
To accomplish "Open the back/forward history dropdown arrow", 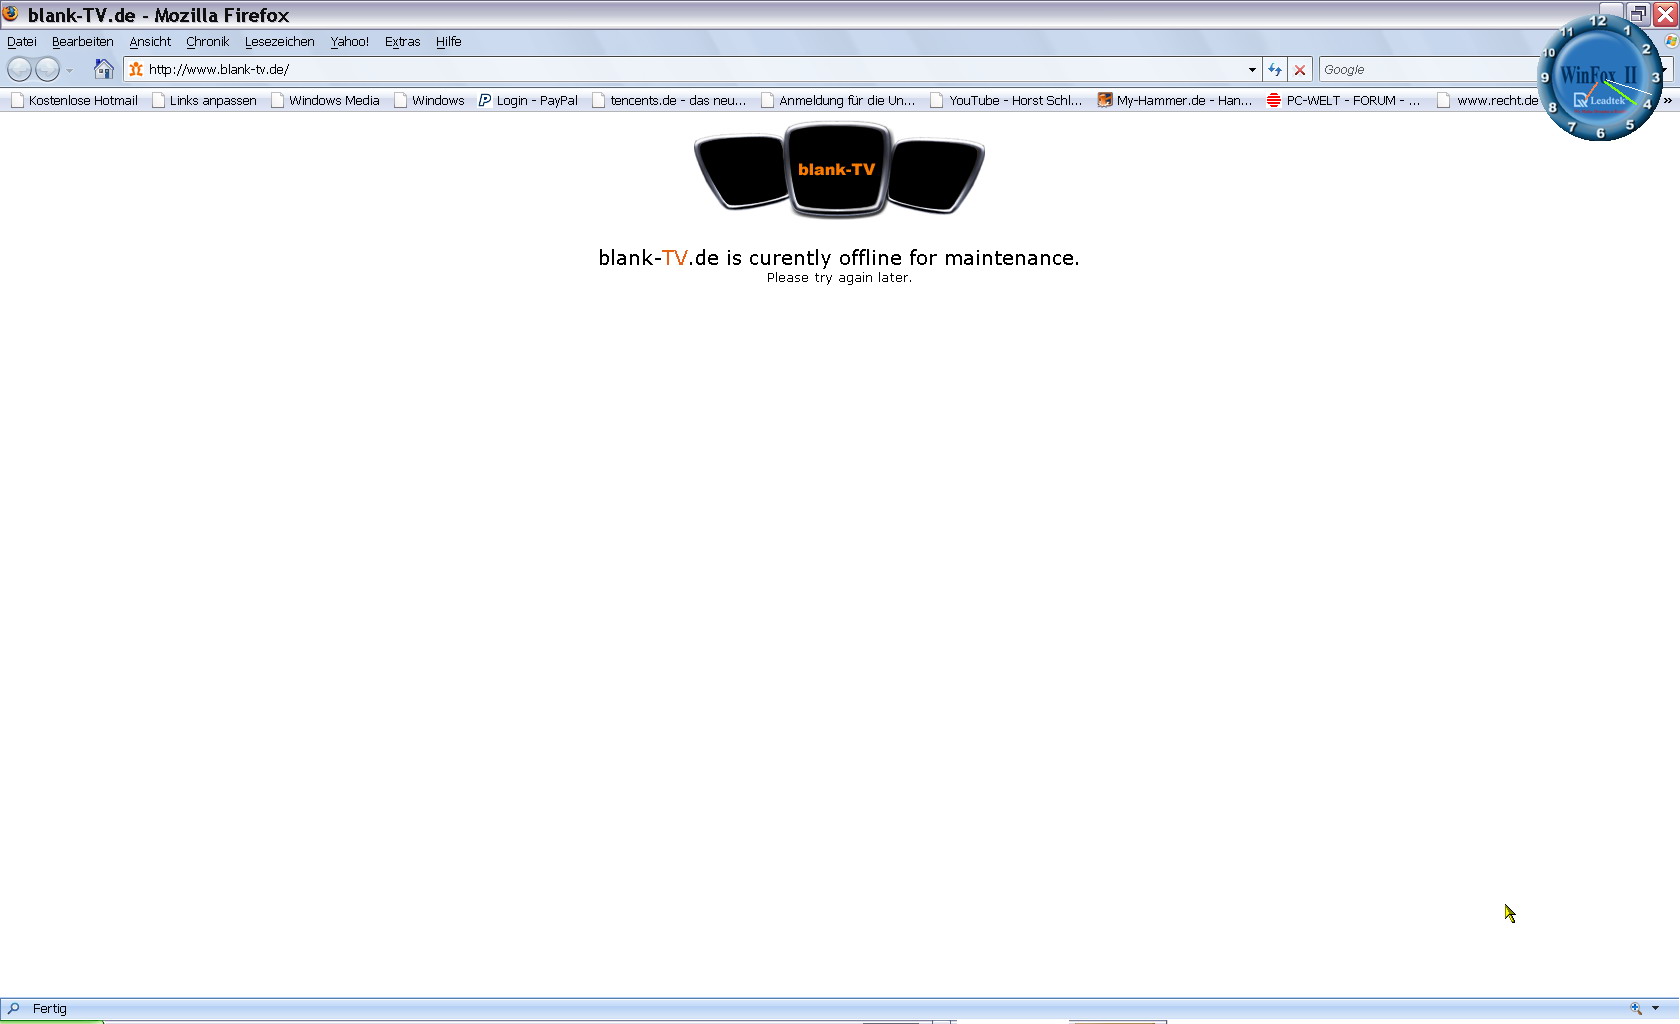I will [69, 70].
